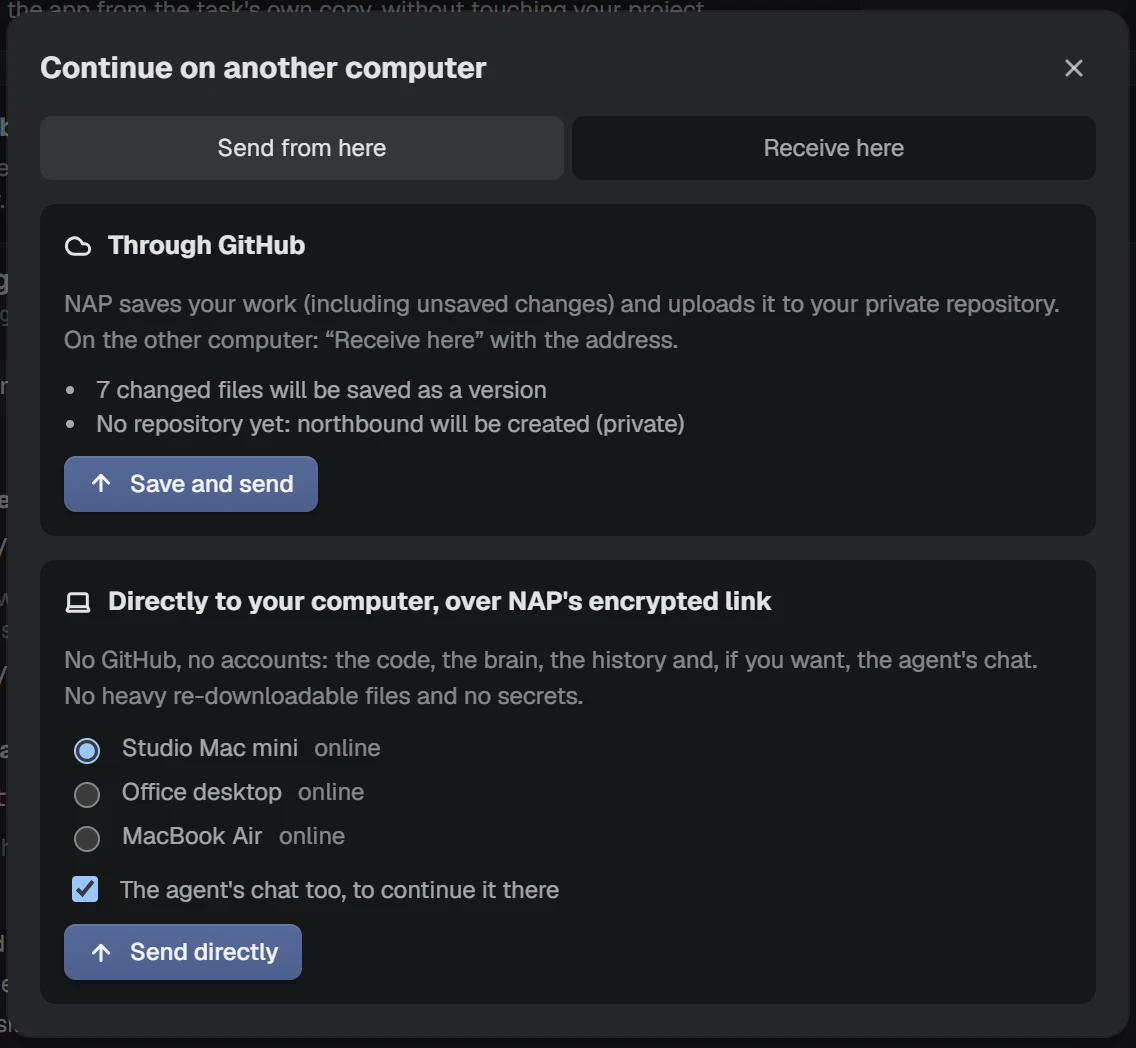
Task: Click the cloud icon beside Through GitHub
Action: click(x=78, y=246)
